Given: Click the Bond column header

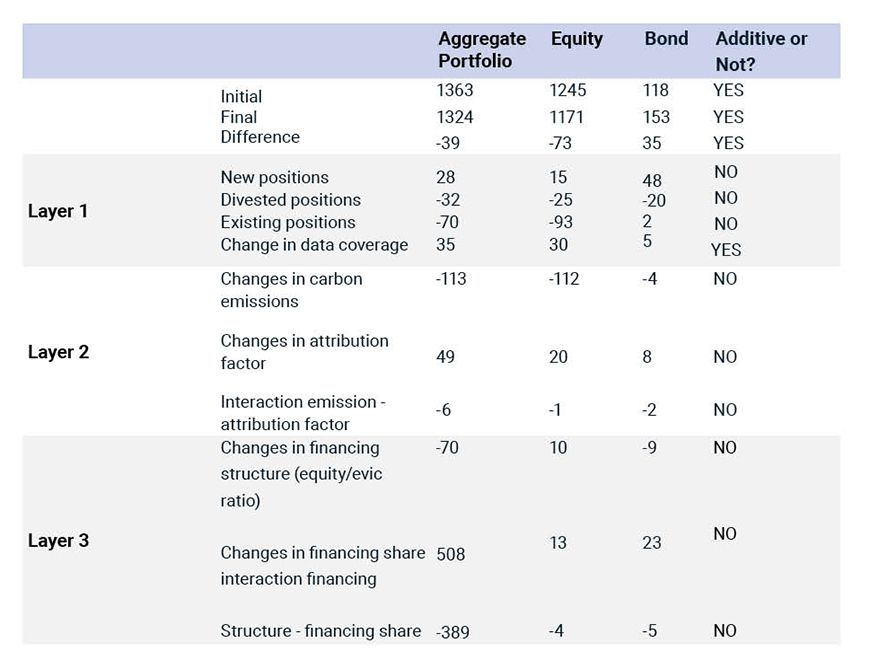Looking at the screenshot, I should (666, 39).
